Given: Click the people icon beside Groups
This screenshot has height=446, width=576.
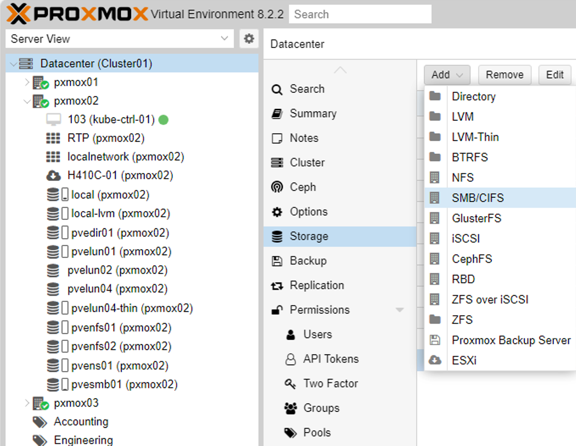Looking at the screenshot, I should 291,408.
